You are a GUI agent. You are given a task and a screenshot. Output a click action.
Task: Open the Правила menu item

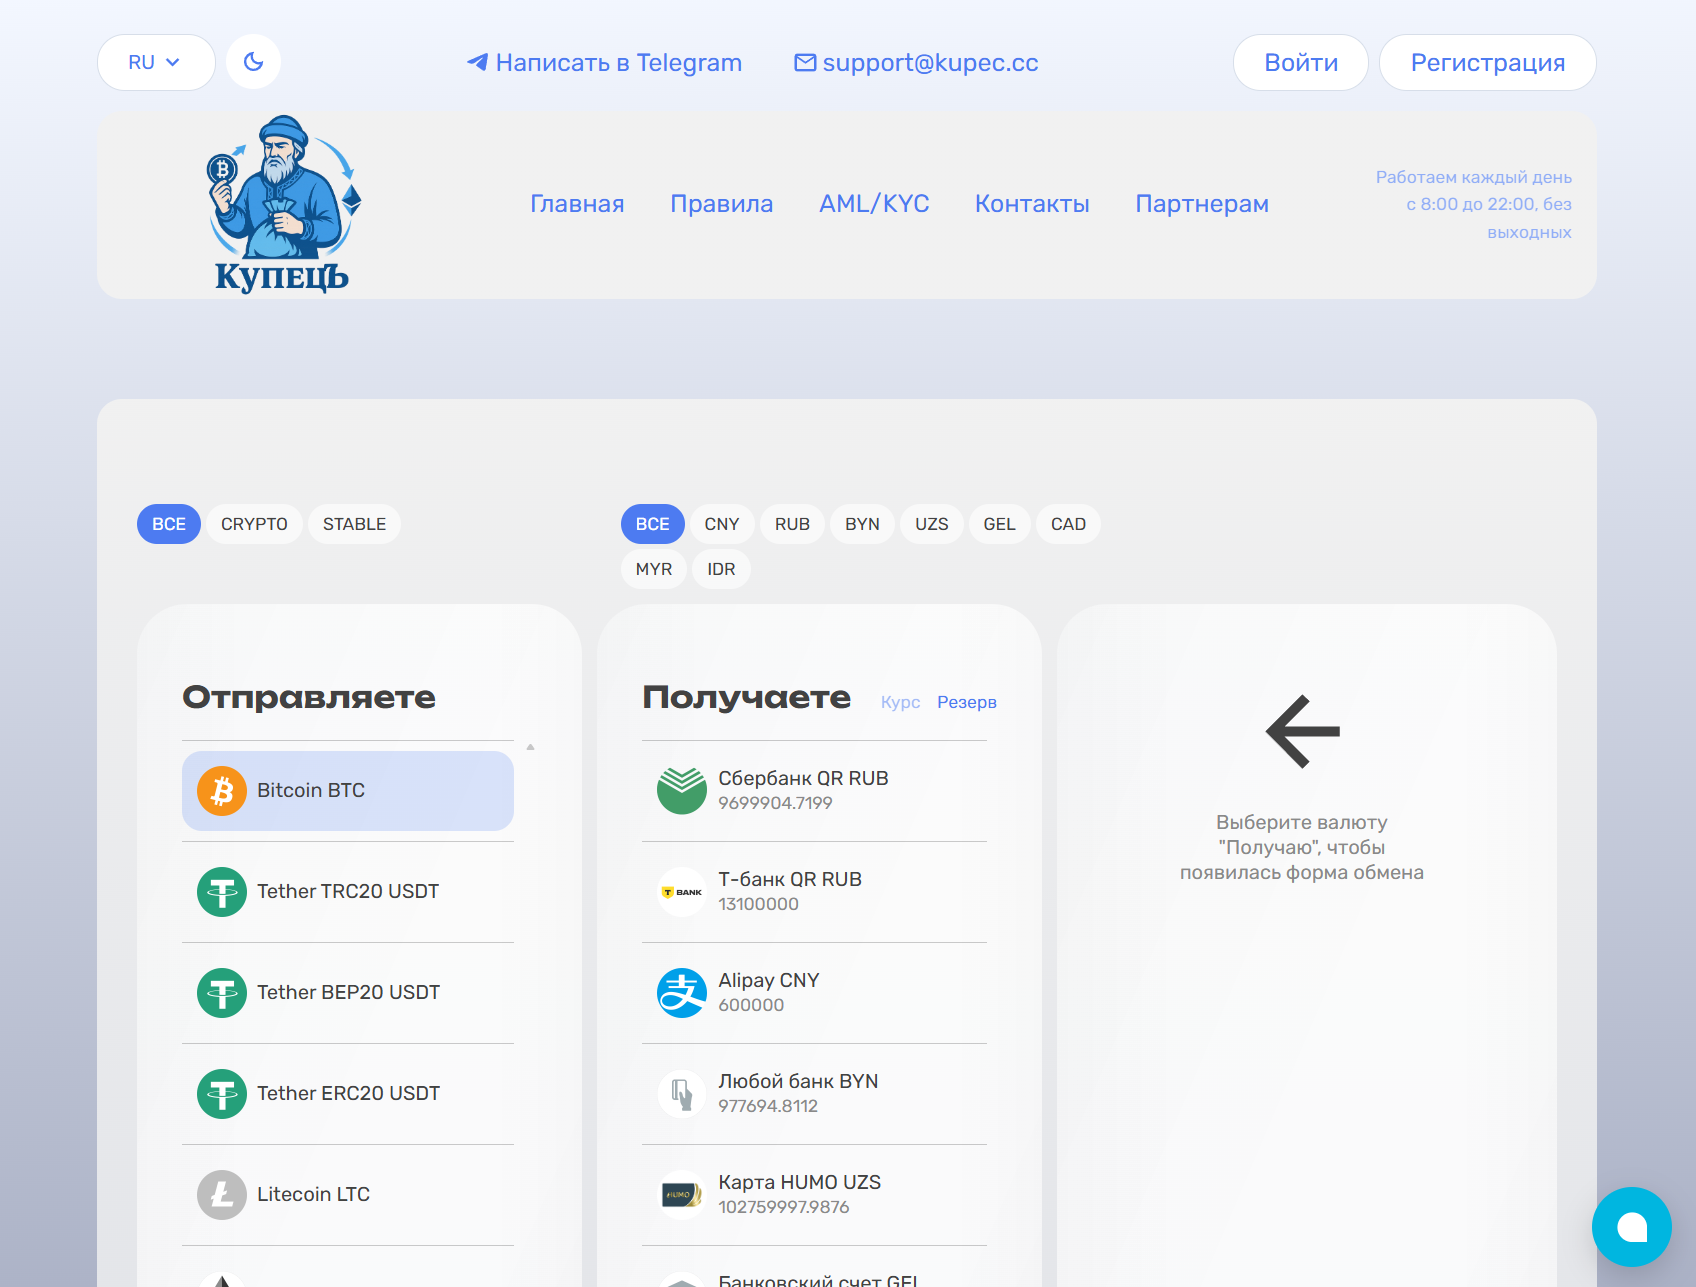[721, 203]
